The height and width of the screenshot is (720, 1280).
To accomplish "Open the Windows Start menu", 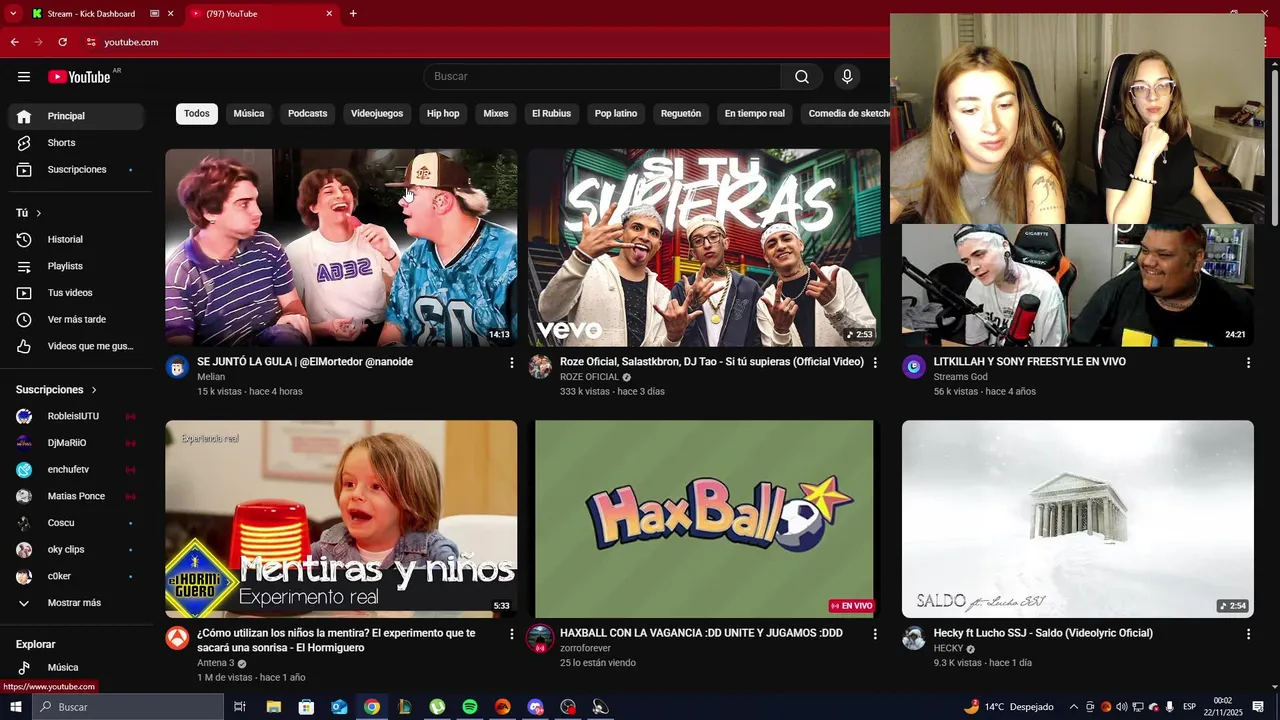I will click(x=15, y=707).
